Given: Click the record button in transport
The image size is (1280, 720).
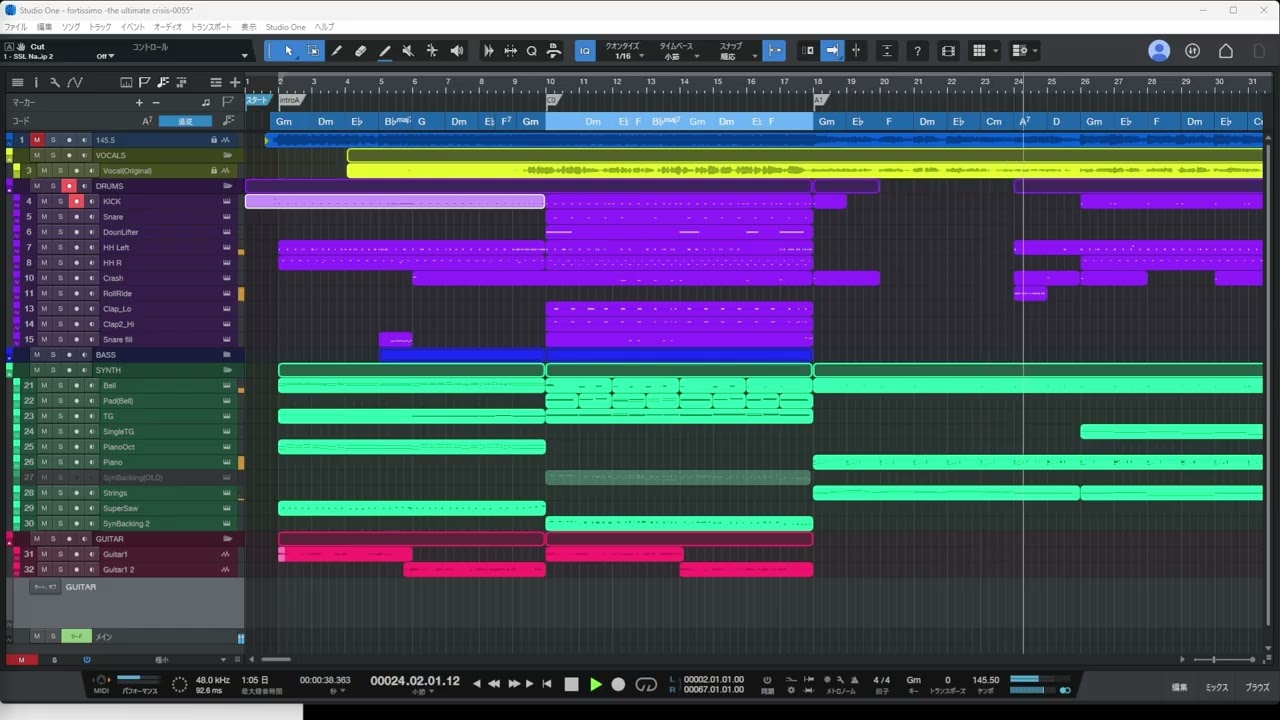Looking at the screenshot, I should [618, 684].
